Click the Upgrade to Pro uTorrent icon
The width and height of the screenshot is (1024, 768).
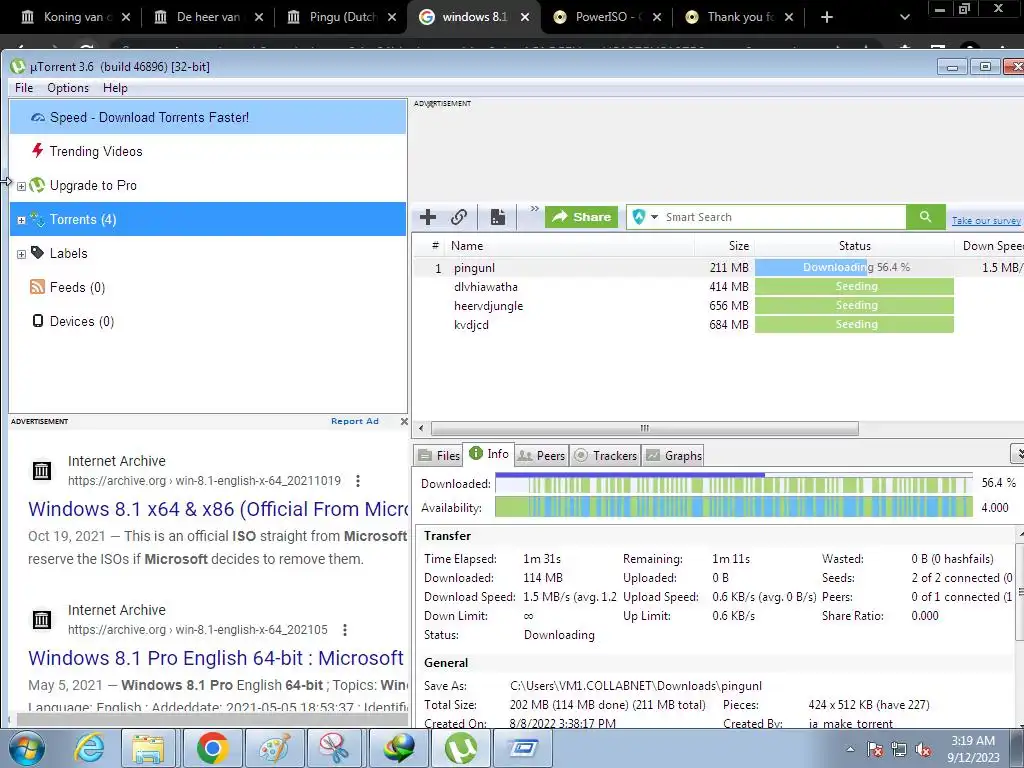coord(37,185)
